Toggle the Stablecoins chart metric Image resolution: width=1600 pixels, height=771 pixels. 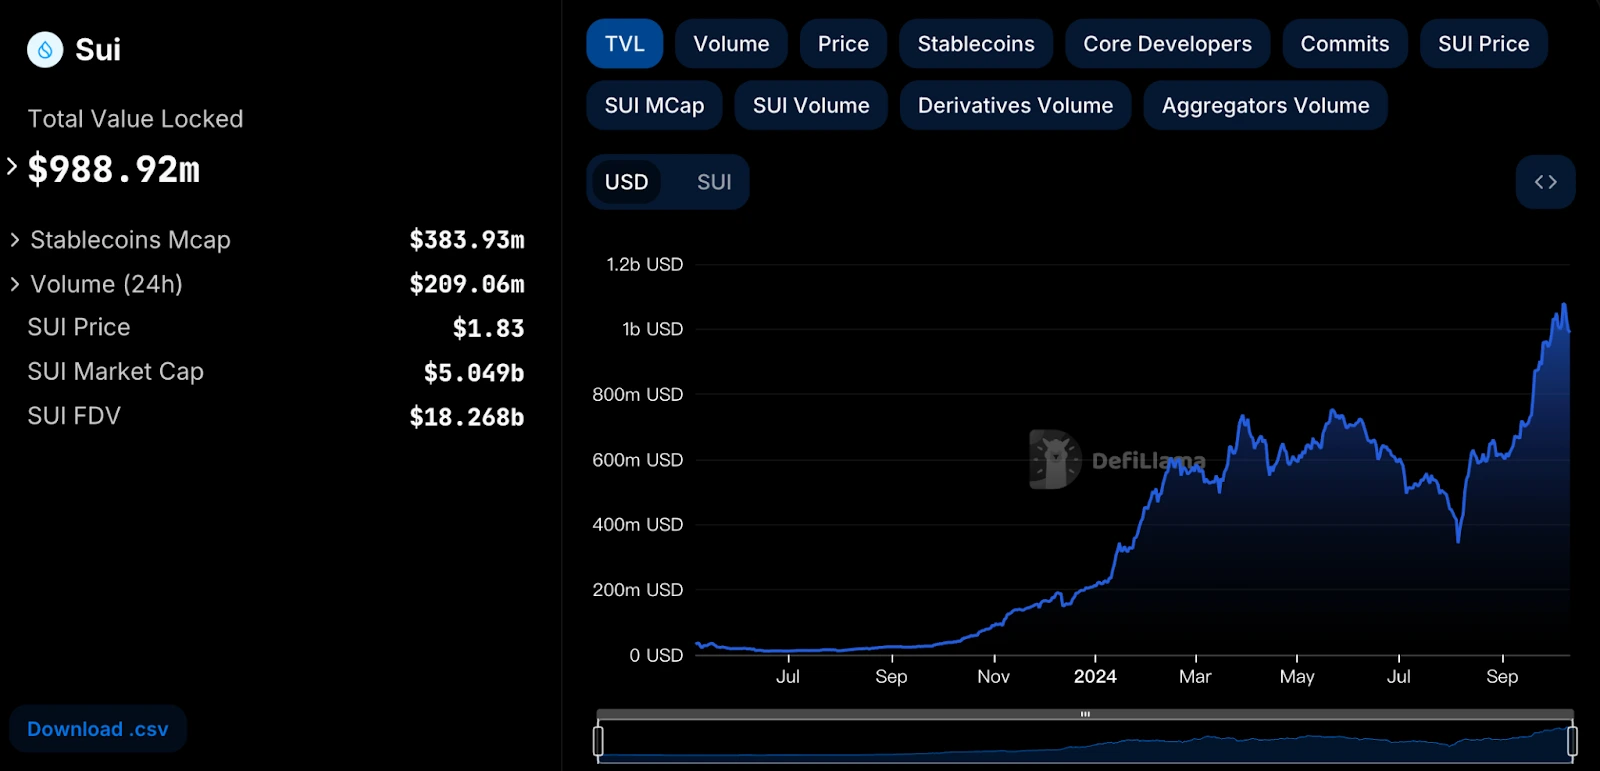pos(976,44)
